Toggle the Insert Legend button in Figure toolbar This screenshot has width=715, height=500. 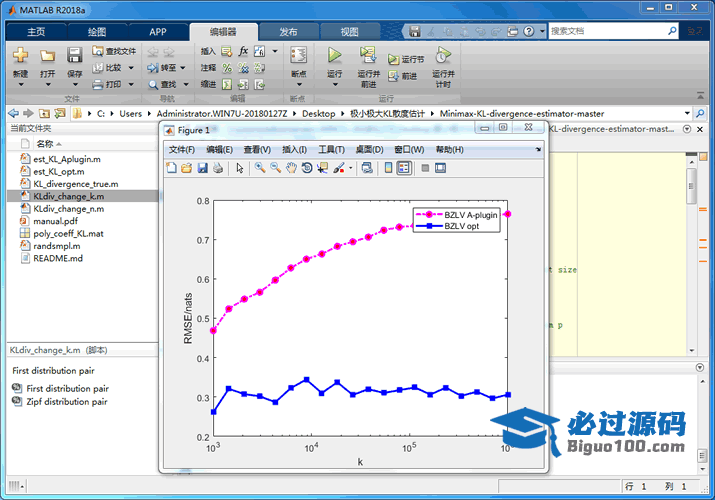coord(403,168)
